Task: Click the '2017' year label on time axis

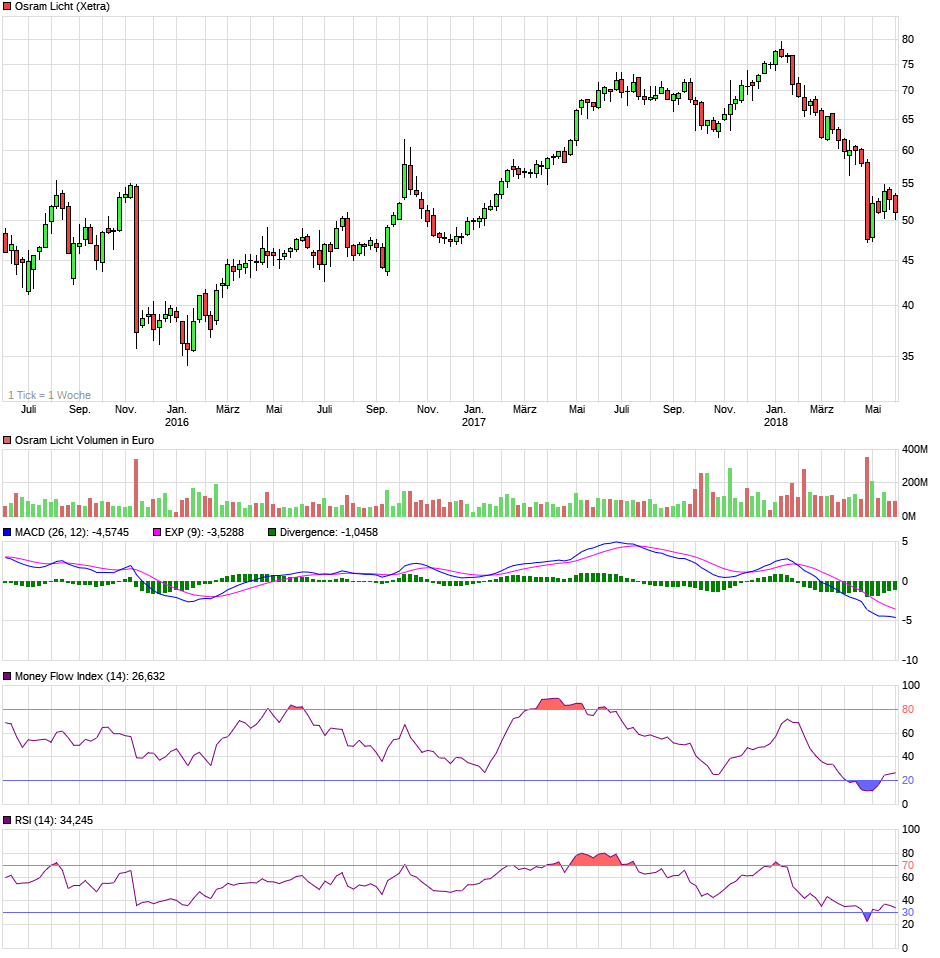Action: click(x=473, y=422)
